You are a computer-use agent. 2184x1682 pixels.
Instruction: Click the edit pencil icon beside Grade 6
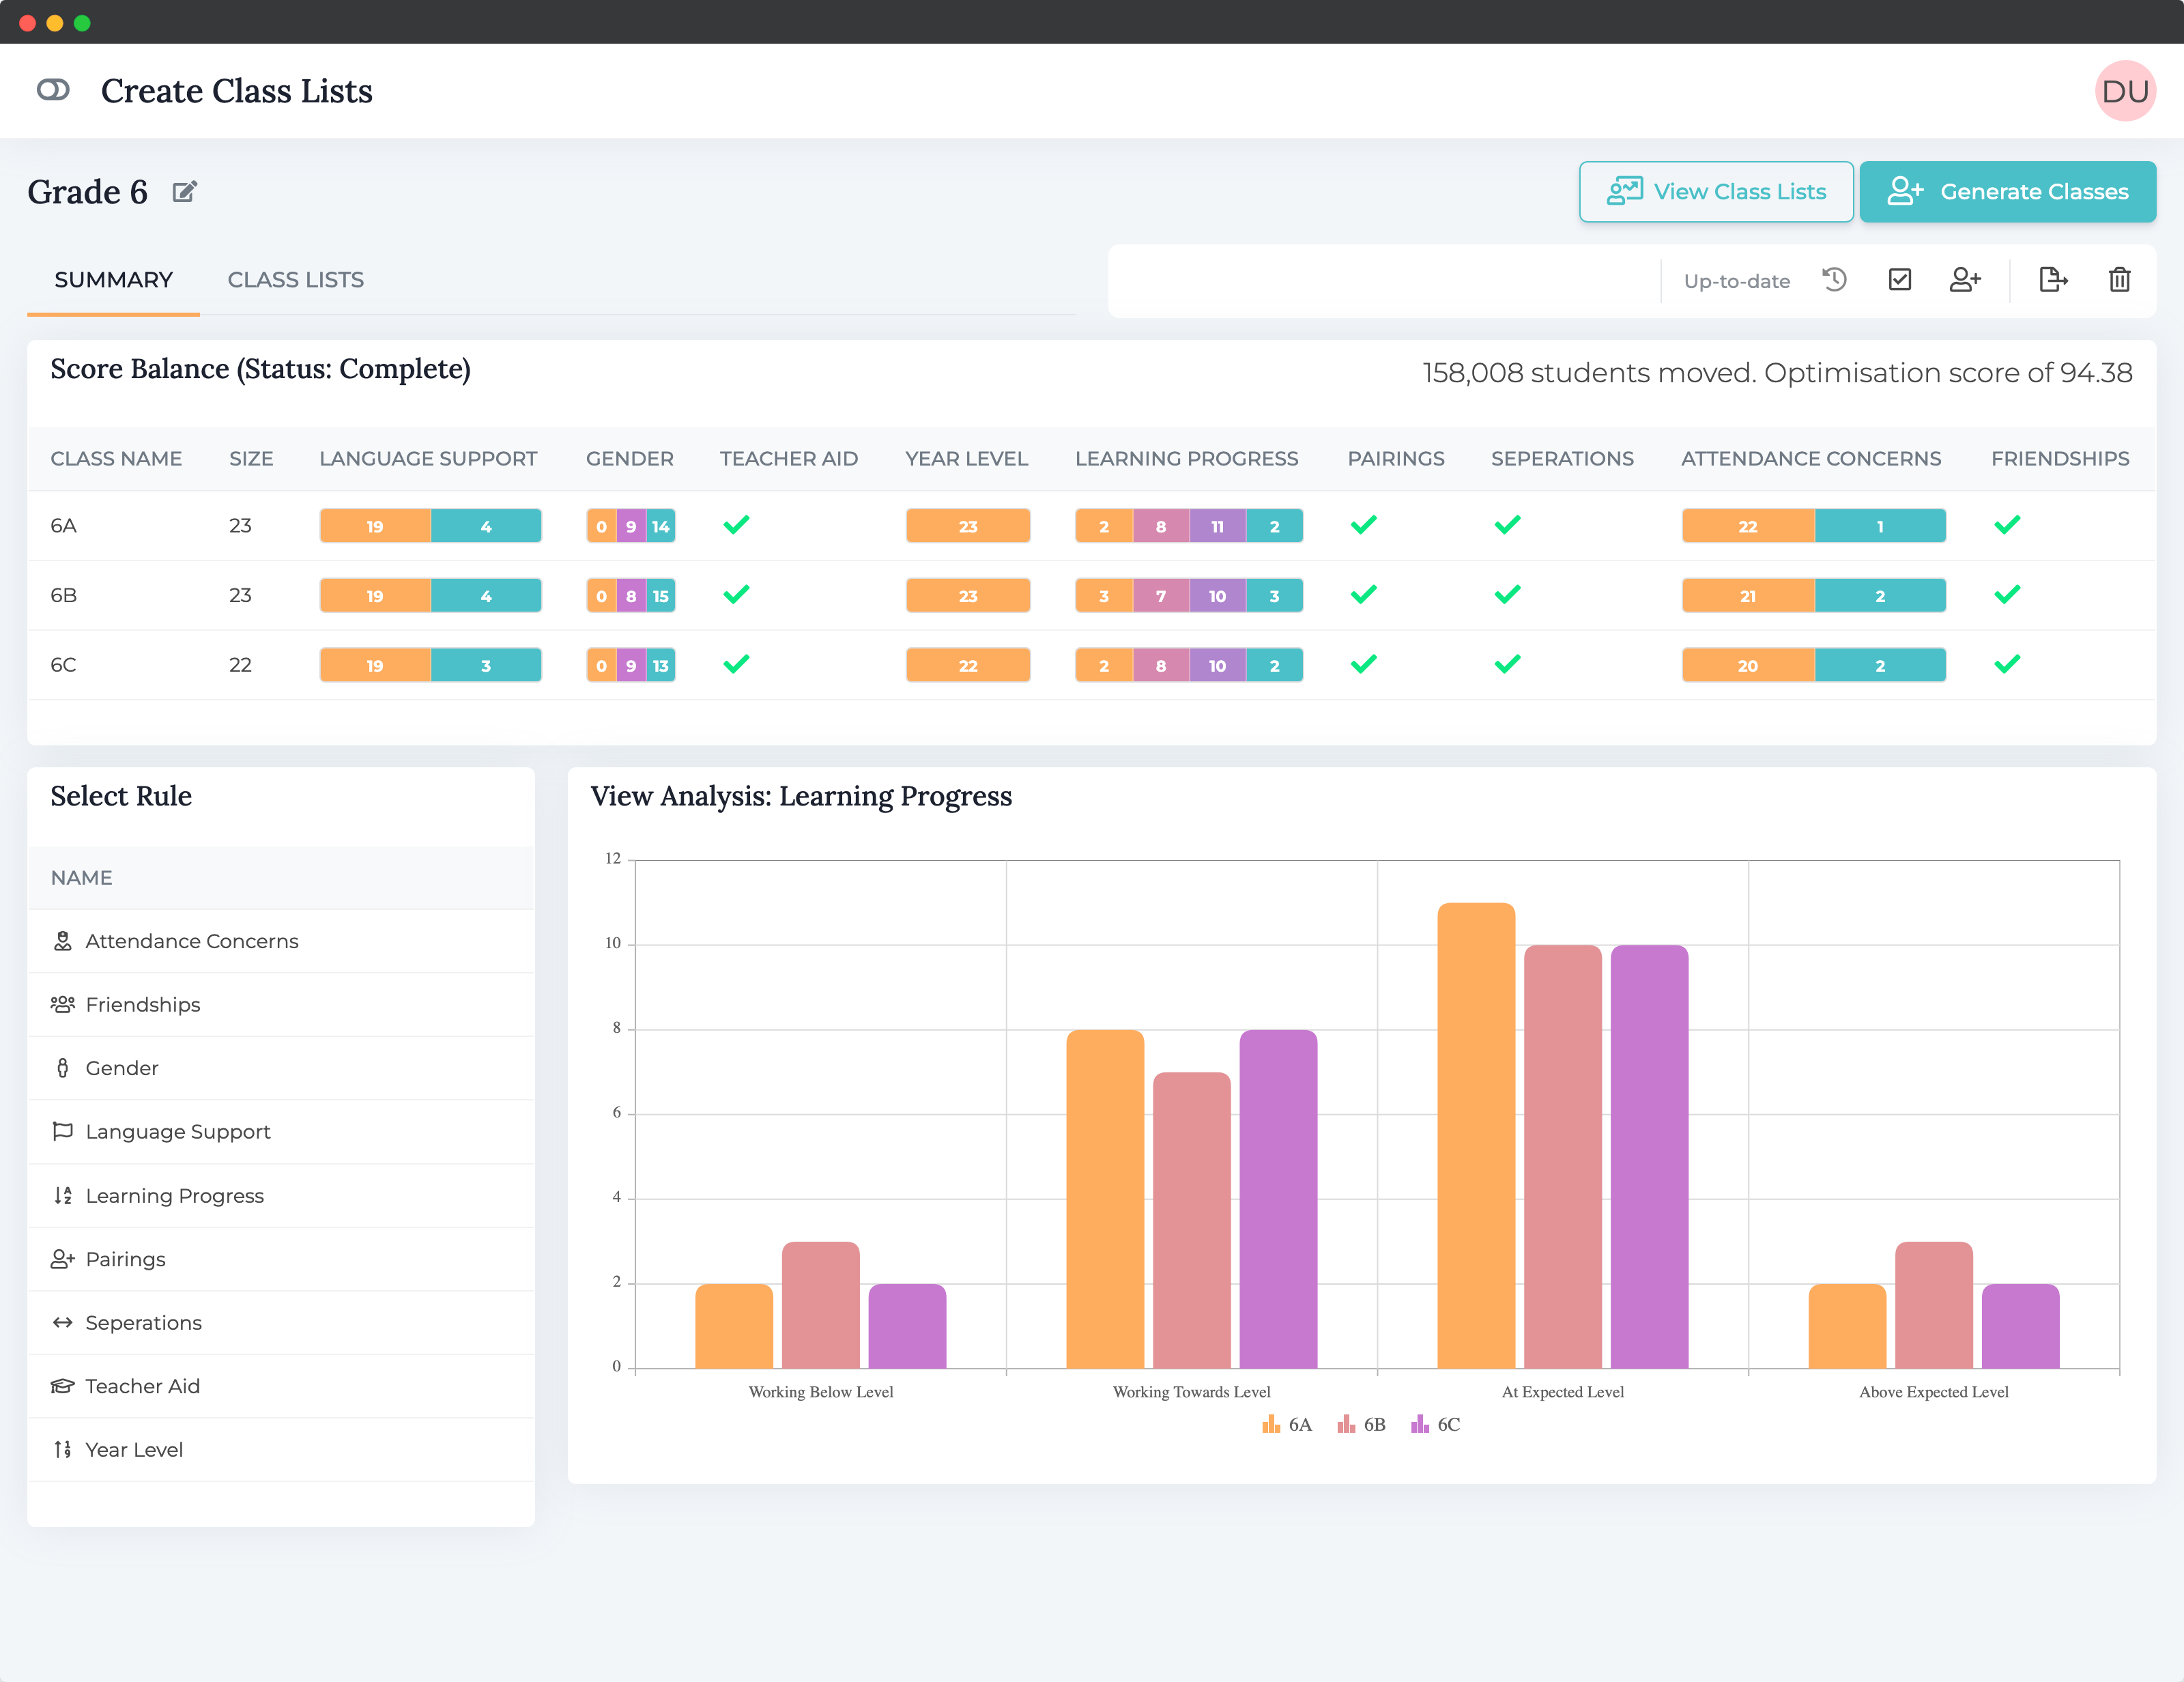click(x=185, y=191)
